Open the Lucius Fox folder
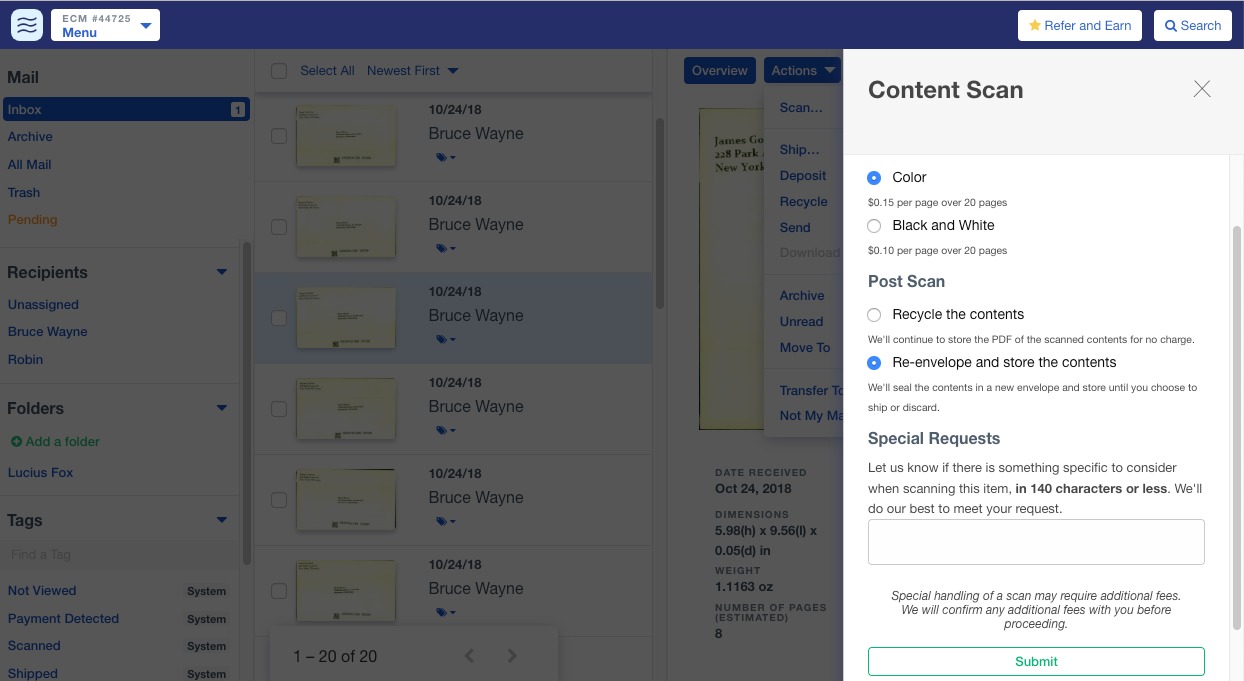Viewport: 1244px width, 681px height. point(40,472)
